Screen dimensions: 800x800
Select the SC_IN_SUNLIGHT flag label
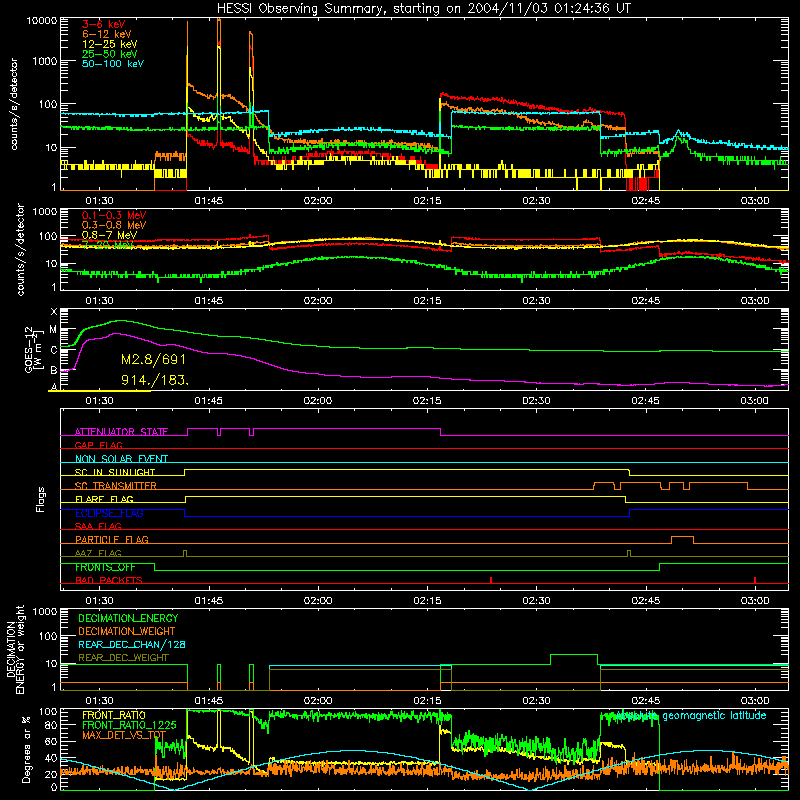(x=115, y=472)
